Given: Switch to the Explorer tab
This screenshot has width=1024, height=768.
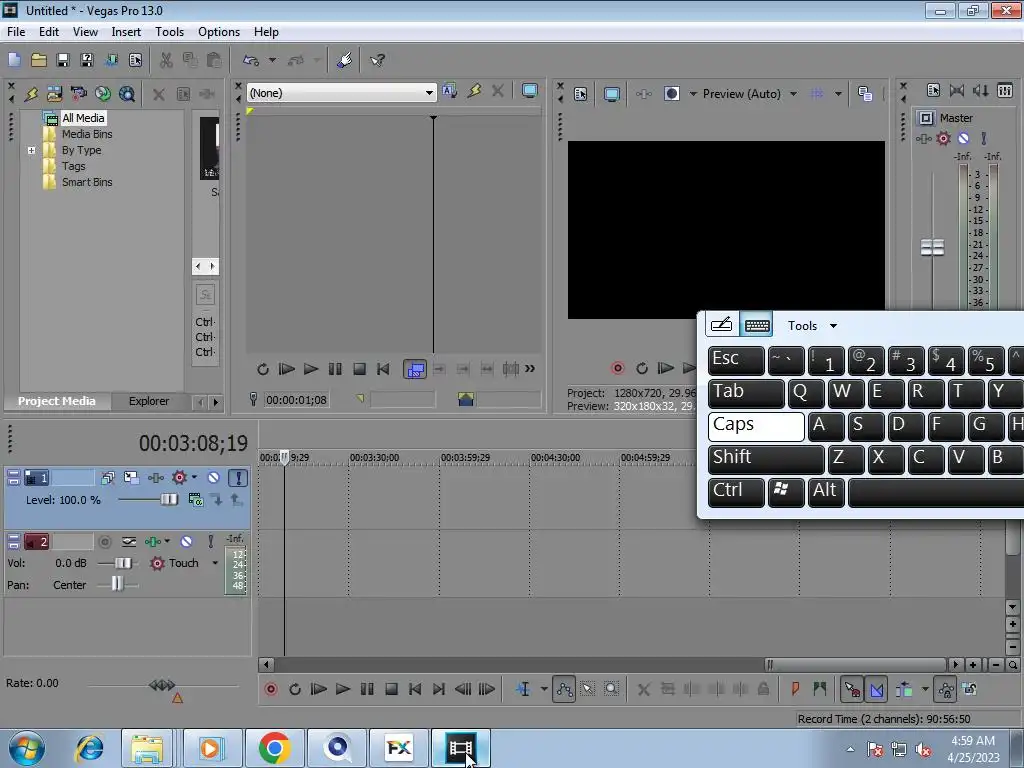Looking at the screenshot, I should click(149, 401).
